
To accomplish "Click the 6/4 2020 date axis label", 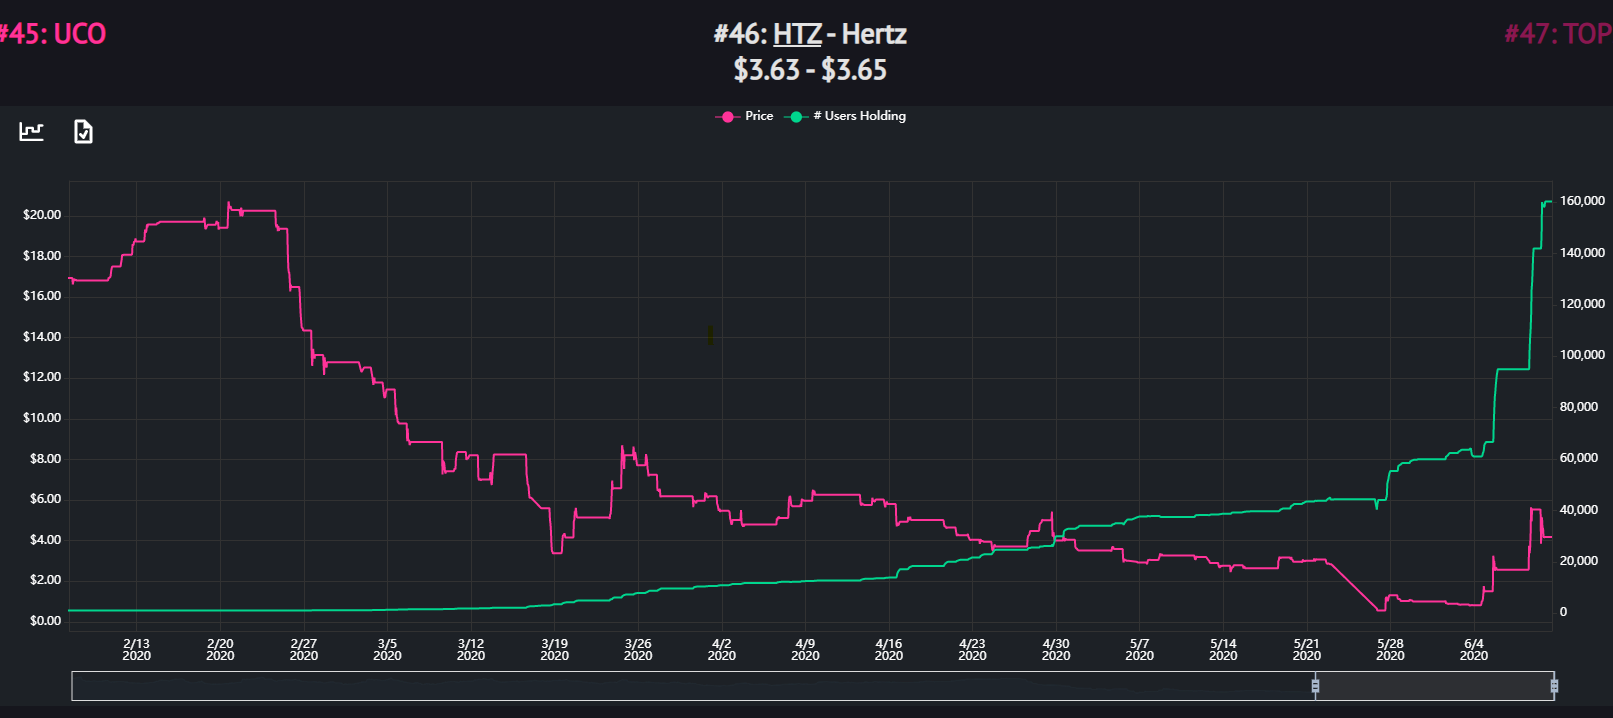I will click(1474, 650).
